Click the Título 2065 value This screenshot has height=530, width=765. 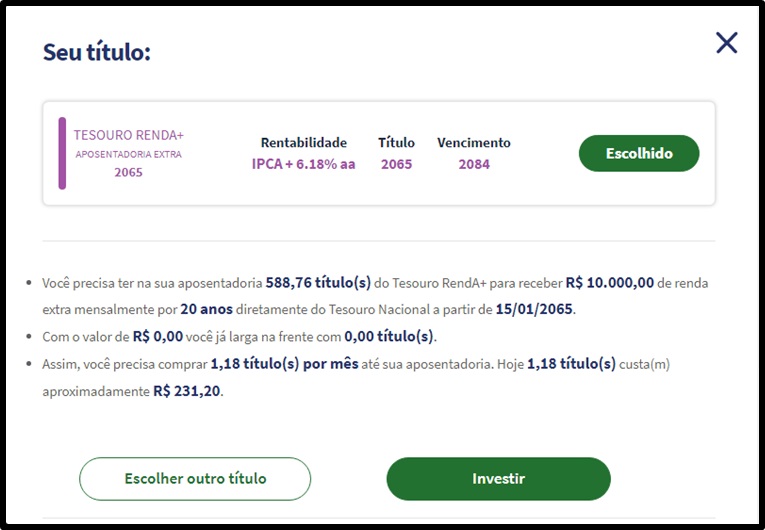pyautogui.click(x=396, y=164)
